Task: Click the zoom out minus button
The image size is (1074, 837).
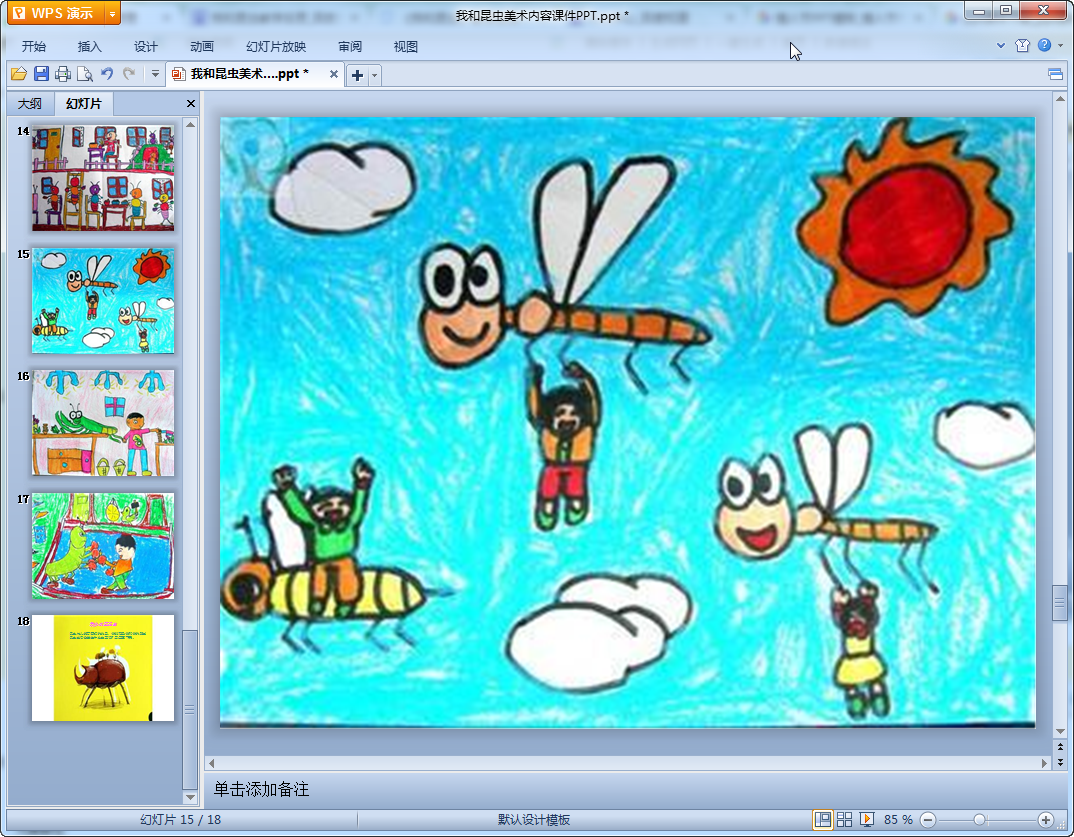Action: tap(928, 820)
